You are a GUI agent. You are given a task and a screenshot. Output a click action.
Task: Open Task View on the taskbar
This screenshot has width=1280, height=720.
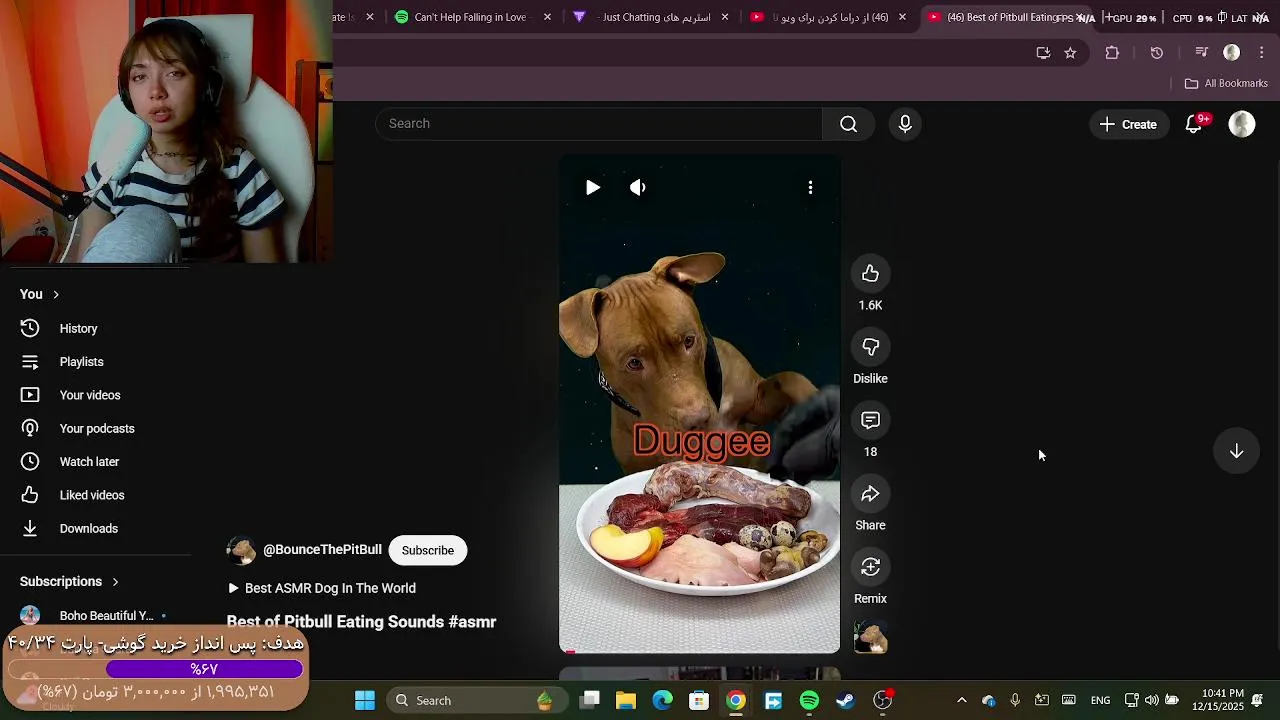pyautogui.click(x=590, y=701)
